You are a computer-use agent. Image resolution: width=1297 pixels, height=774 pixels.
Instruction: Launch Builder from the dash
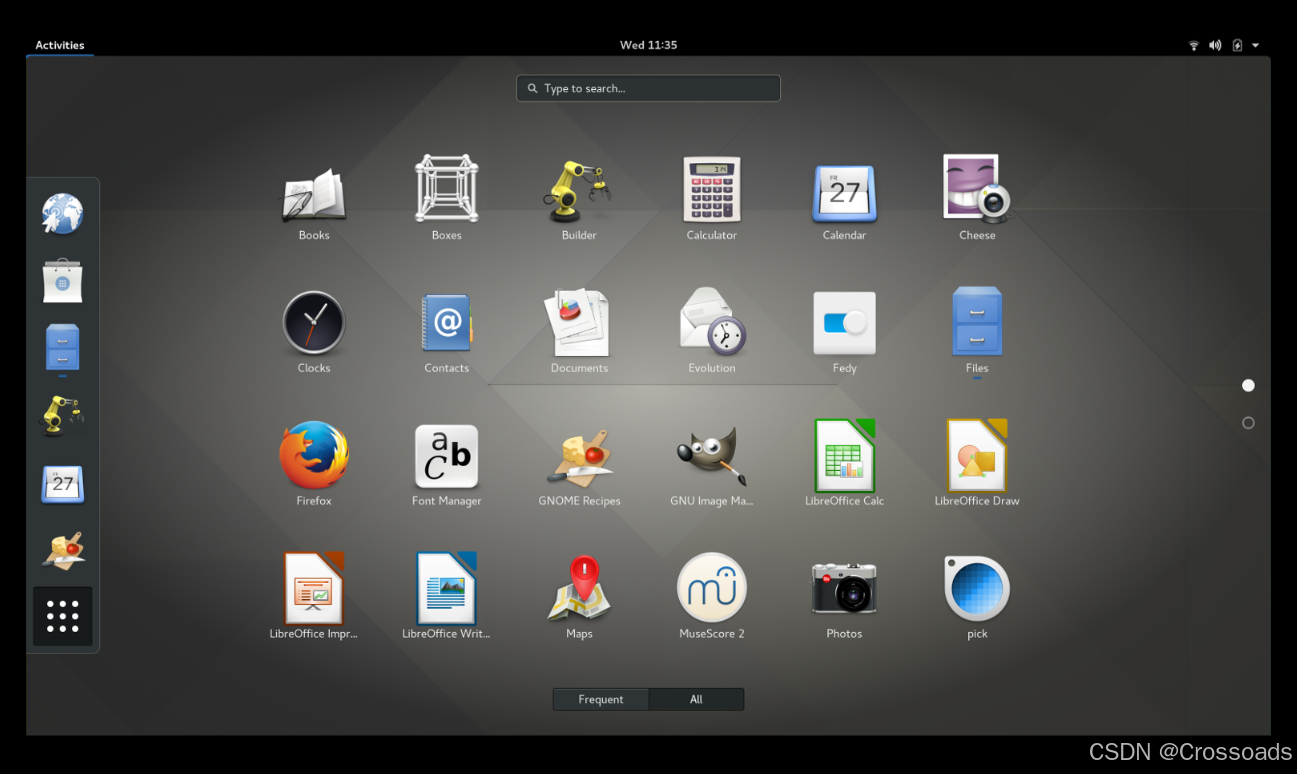62,414
